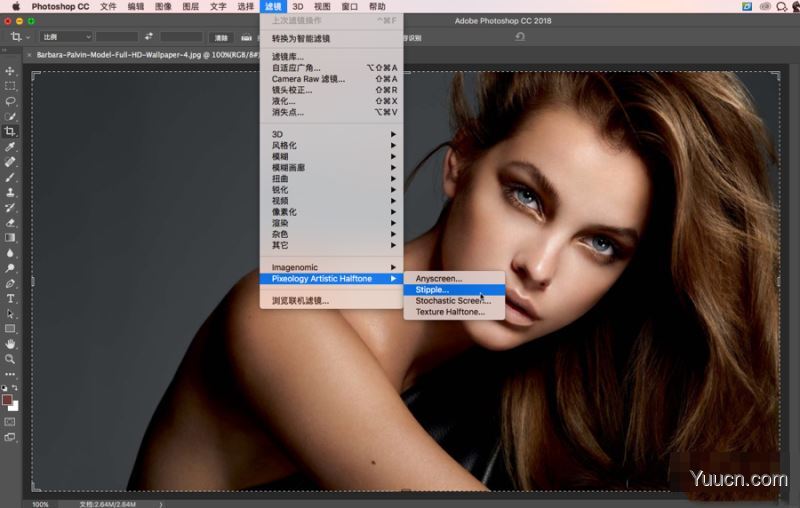Choose Texture Halftone... from the submenu
The width and height of the screenshot is (800, 508).
tap(454, 312)
